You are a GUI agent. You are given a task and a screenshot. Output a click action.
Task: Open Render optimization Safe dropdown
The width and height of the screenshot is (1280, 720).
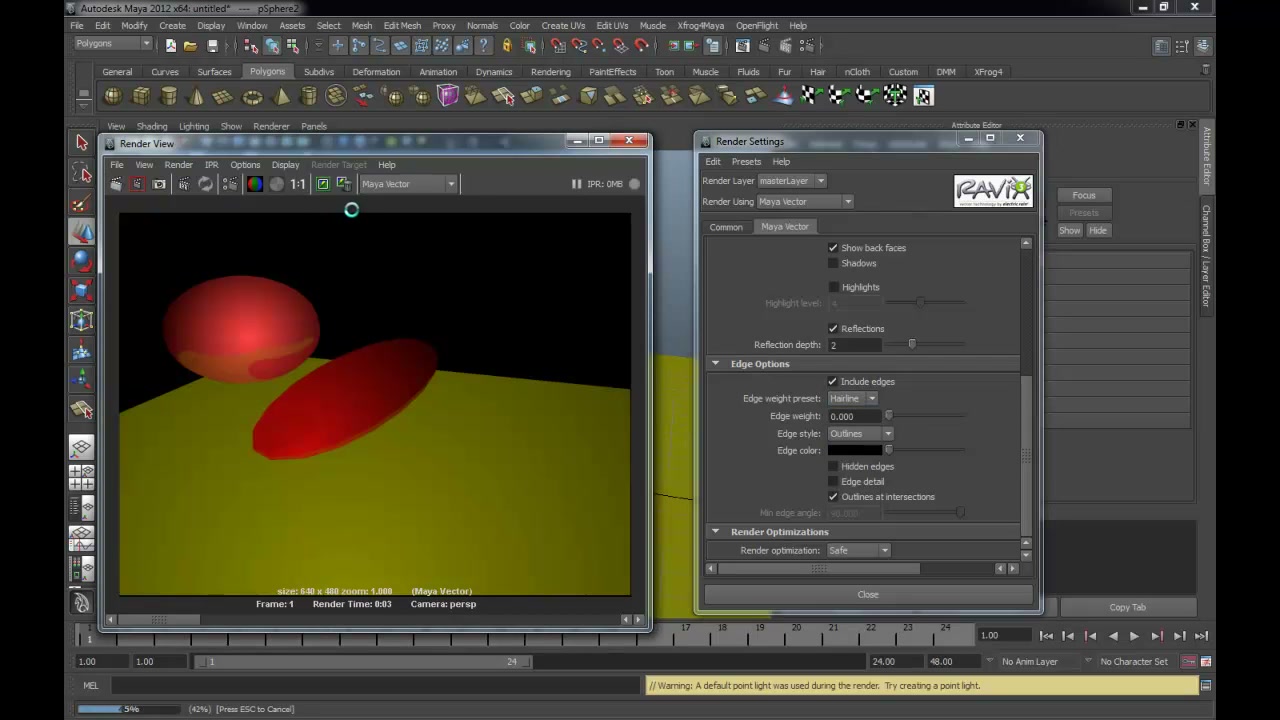coord(858,550)
